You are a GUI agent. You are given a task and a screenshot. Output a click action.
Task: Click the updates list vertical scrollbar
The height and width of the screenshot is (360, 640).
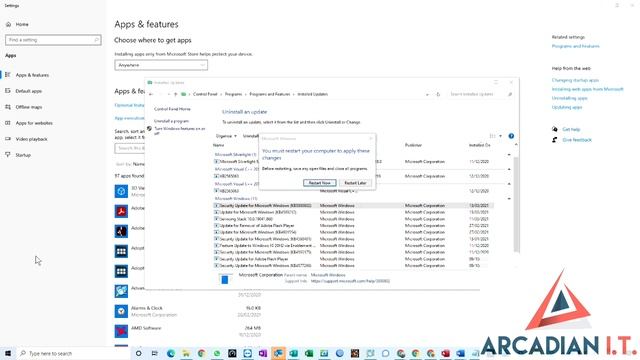point(516,204)
